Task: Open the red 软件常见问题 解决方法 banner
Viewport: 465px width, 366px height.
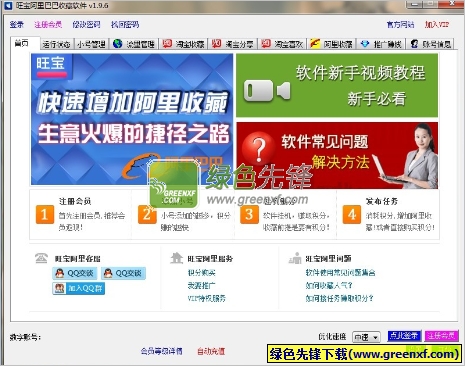Action: (337, 155)
